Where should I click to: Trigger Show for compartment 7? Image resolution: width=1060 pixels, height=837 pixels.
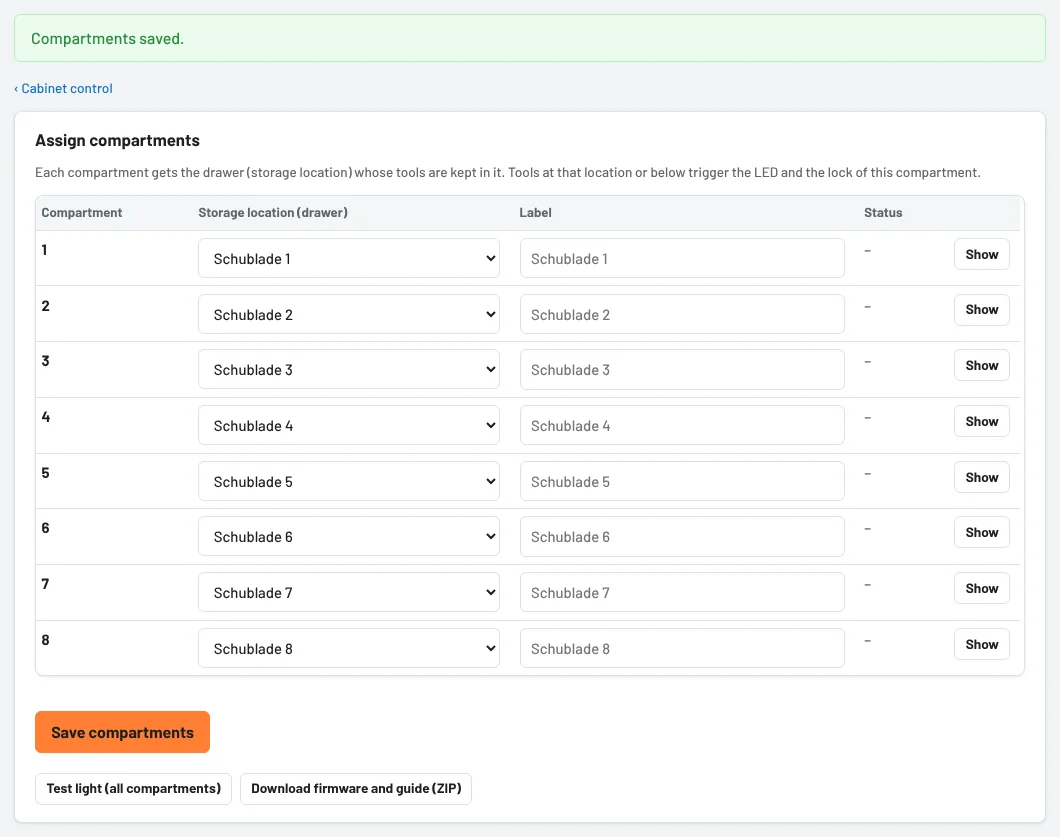982,588
